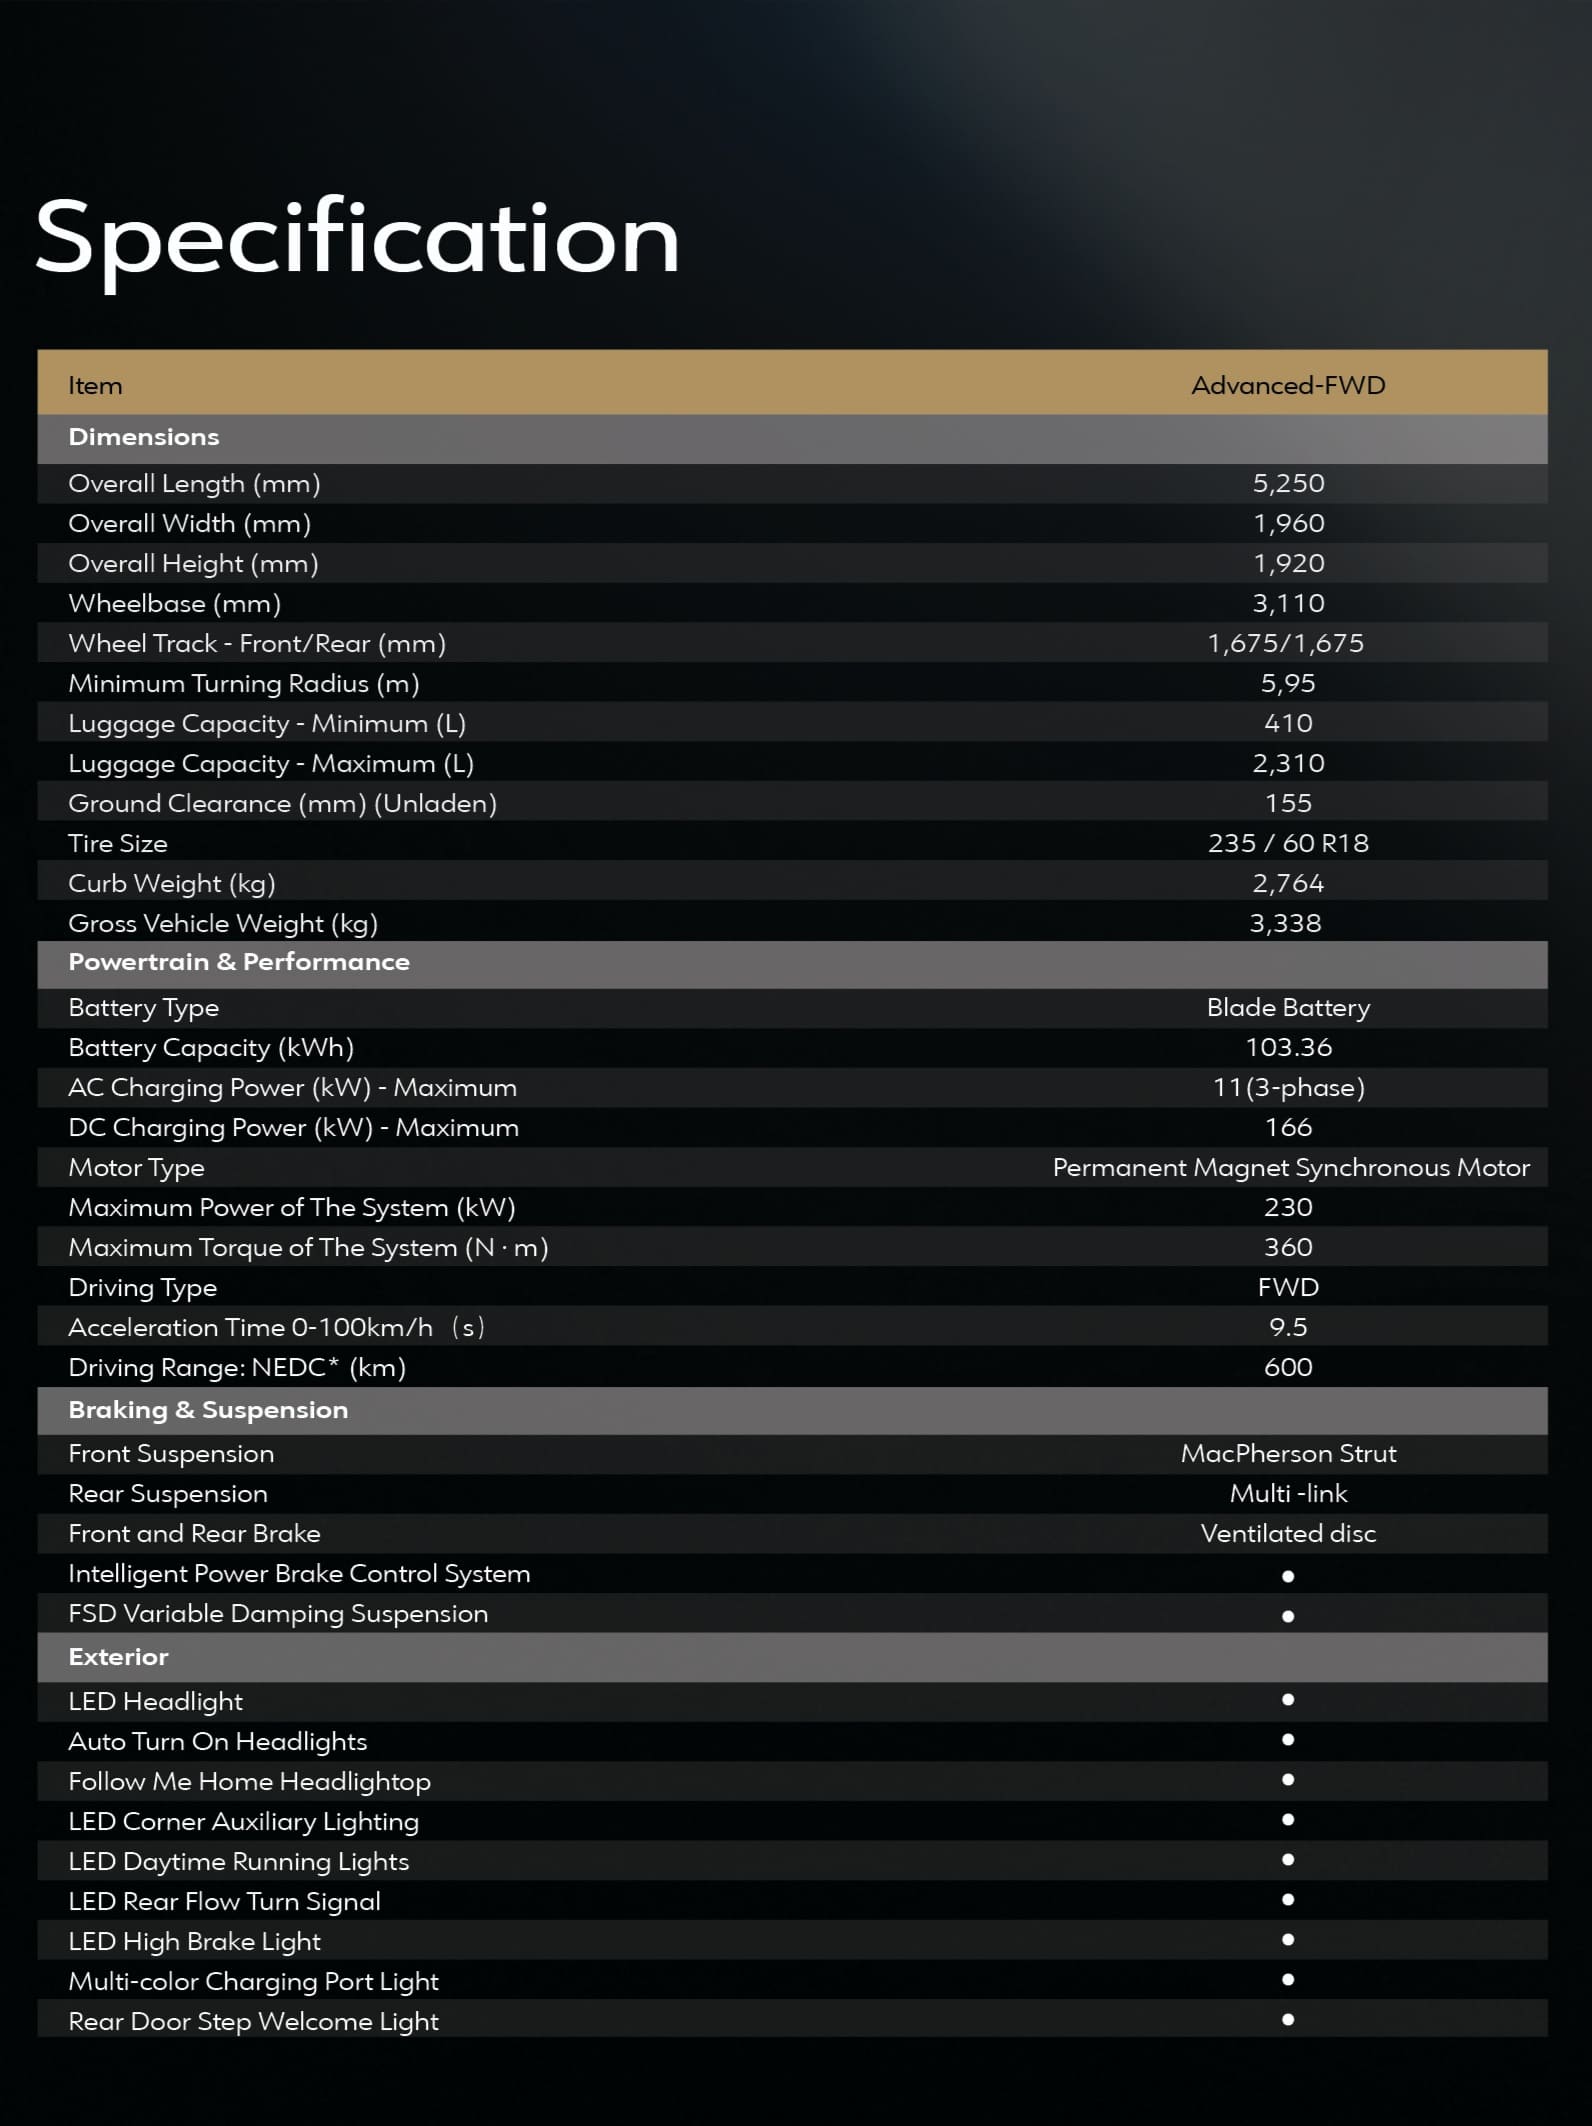Select the Exterior section header
This screenshot has height=2126, width=1592.
(x=118, y=1657)
